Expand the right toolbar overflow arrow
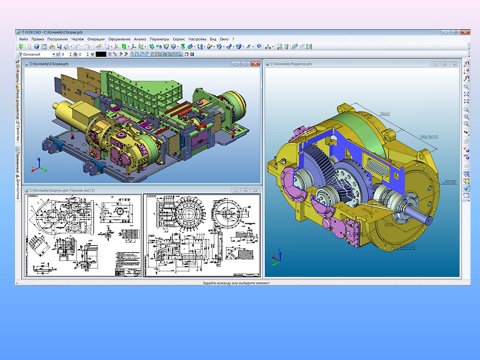 click(467, 201)
